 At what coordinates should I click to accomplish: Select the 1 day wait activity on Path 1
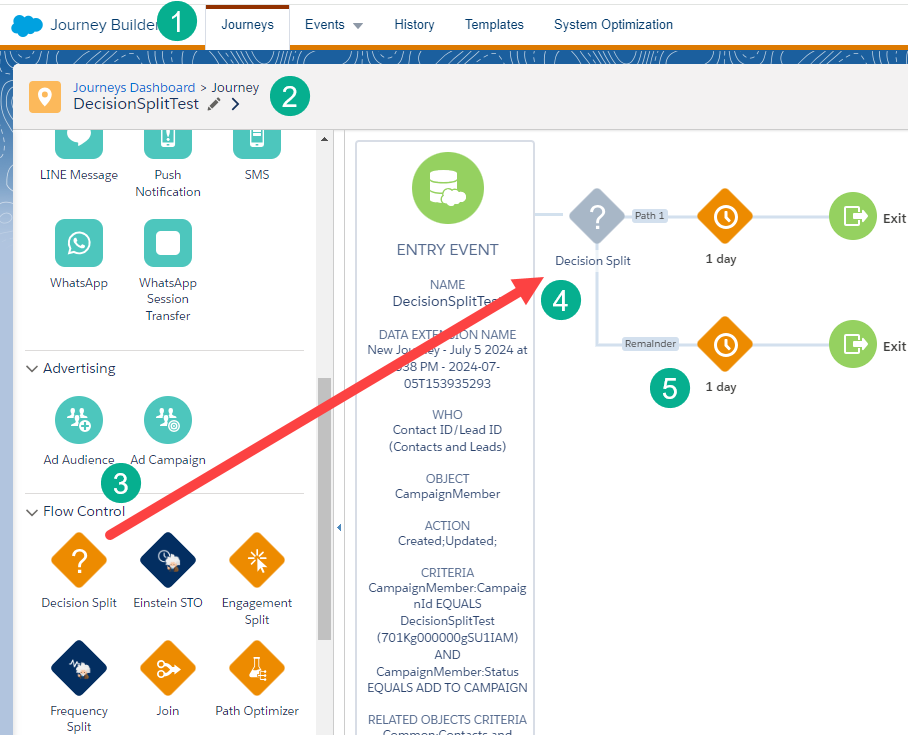724,216
